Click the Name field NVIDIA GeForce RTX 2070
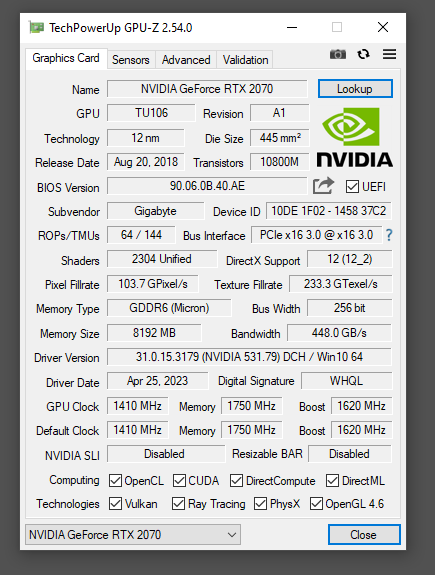This screenshot has width=435, height=575. click(207, 89)
